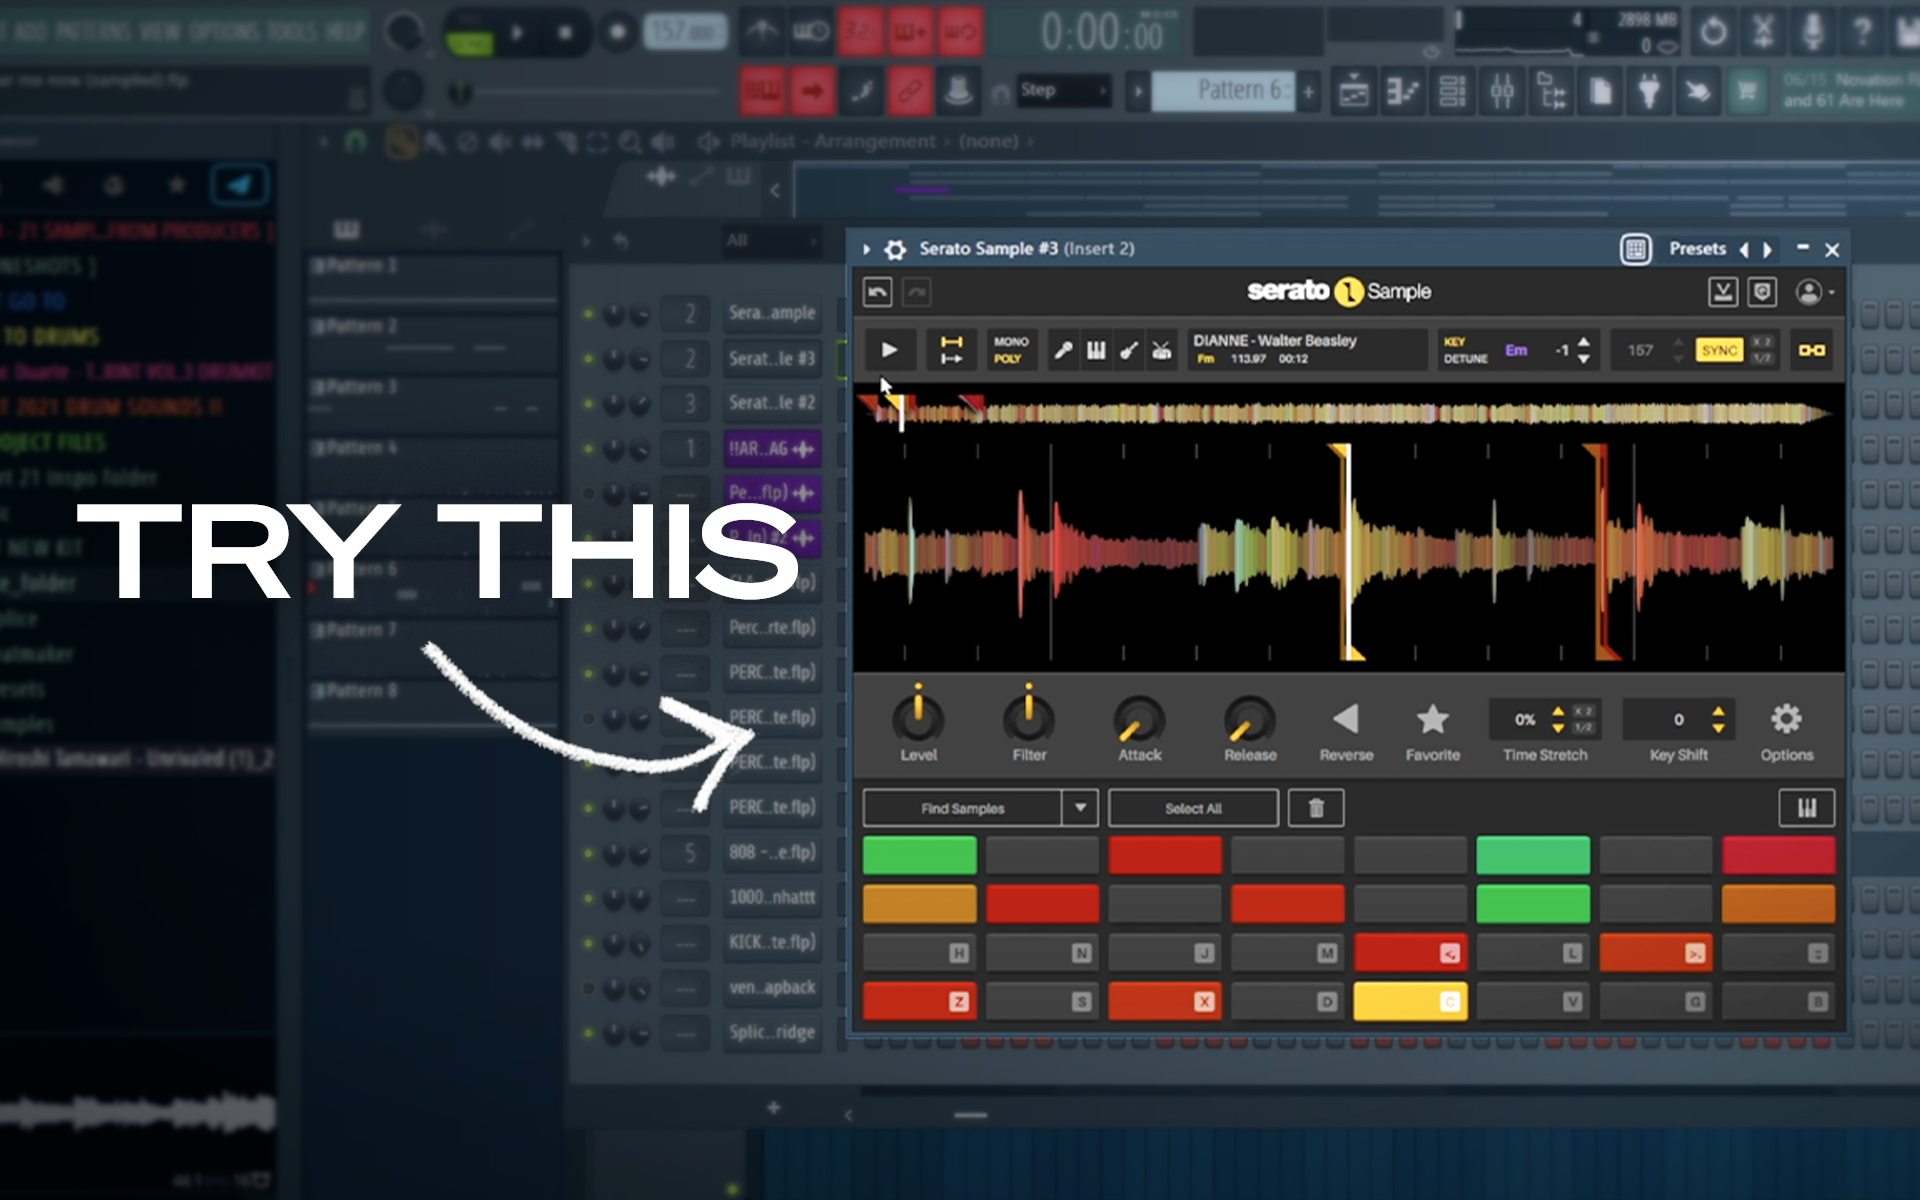The width and height of the screenshot is (1920, 1200).
Task: Trigger the red pad labeled Z
Action: pyautogui.click(x=919, y=1001)
